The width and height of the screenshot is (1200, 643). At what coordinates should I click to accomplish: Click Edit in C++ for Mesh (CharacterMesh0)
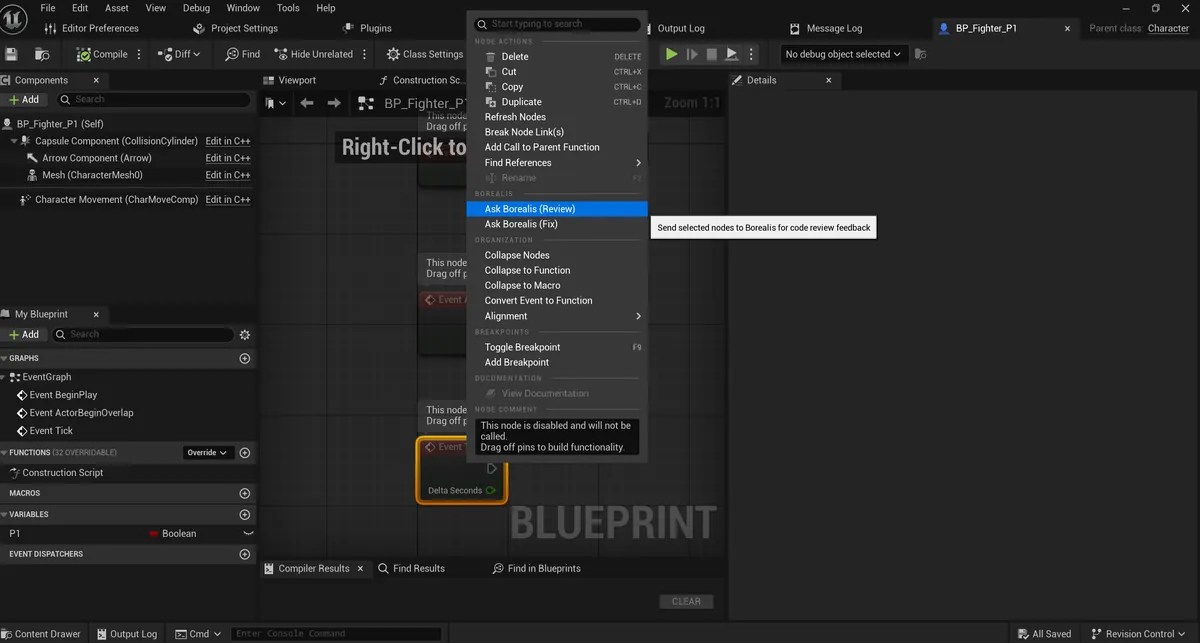point(228,175)
